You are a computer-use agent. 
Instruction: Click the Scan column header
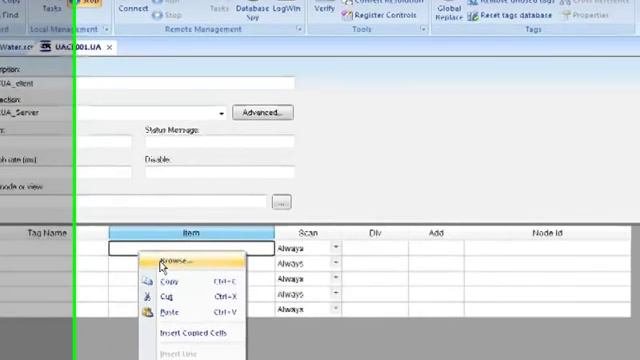click(308, 233)
